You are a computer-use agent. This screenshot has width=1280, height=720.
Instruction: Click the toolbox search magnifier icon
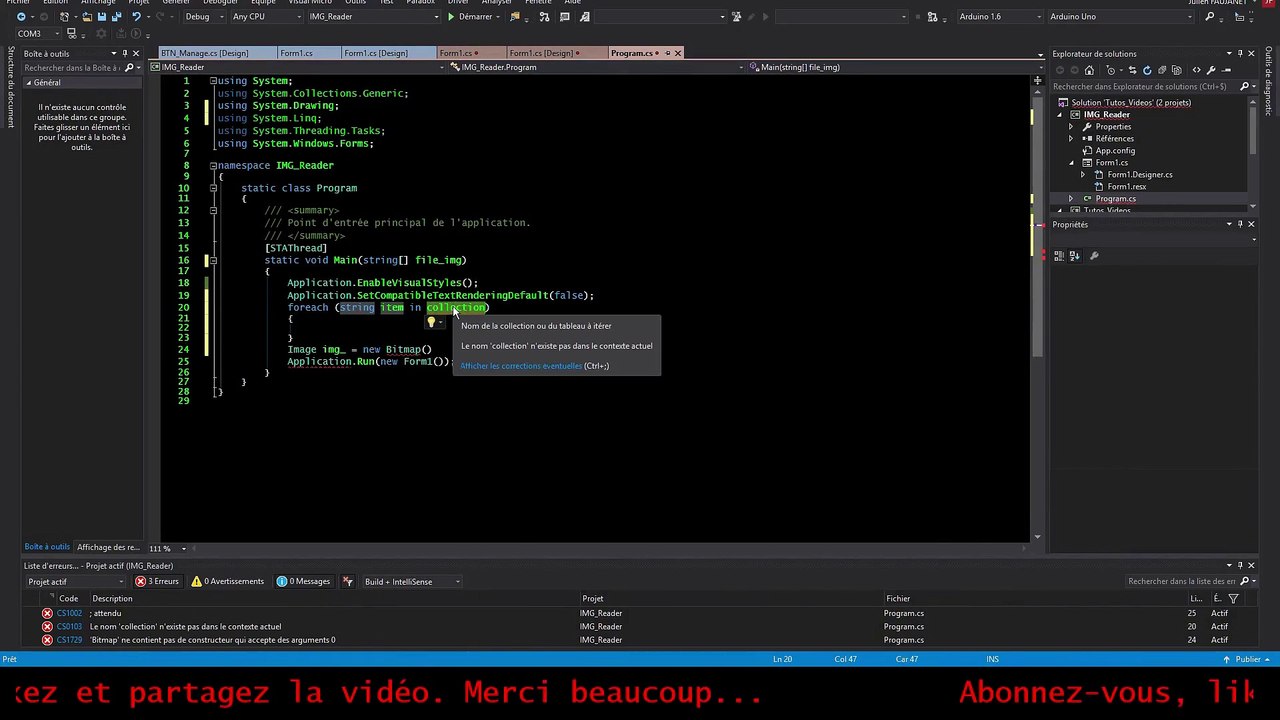click(130, 68)
